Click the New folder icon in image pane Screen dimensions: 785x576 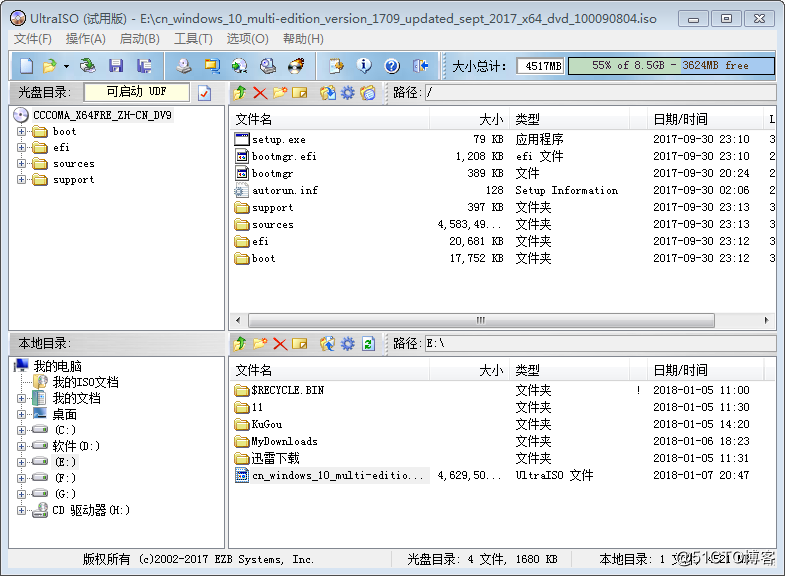tap(280, 93)
